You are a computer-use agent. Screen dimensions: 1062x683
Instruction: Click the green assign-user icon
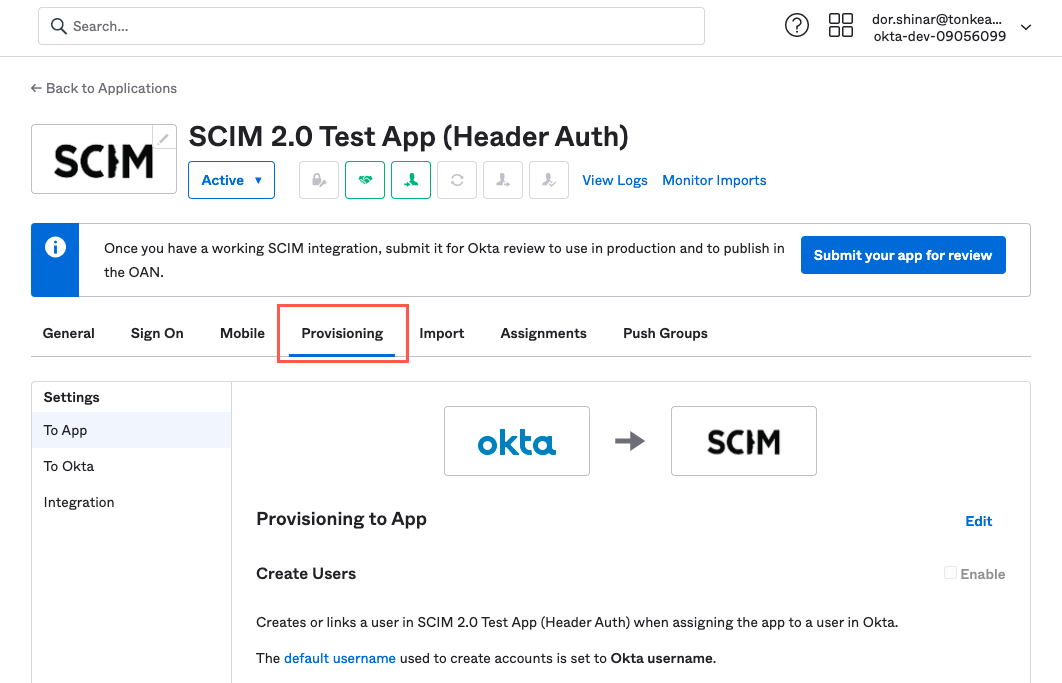[411, 180]
